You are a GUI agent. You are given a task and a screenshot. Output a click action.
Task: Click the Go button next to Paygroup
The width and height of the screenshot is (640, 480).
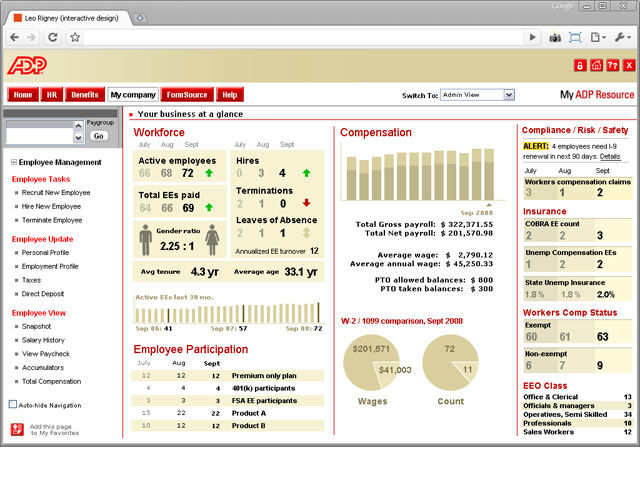pyautogui.click(x=98, y=136)
